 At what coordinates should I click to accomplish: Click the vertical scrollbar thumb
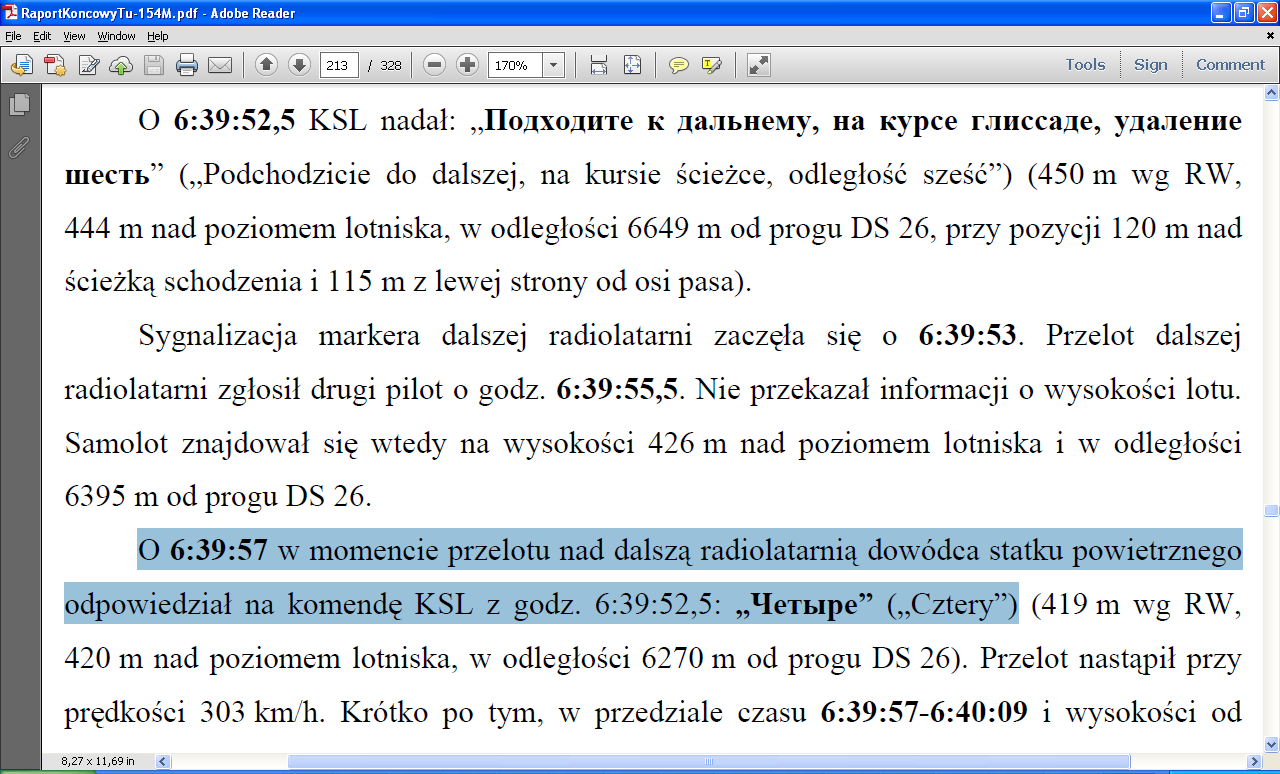tap(1271, 510)
